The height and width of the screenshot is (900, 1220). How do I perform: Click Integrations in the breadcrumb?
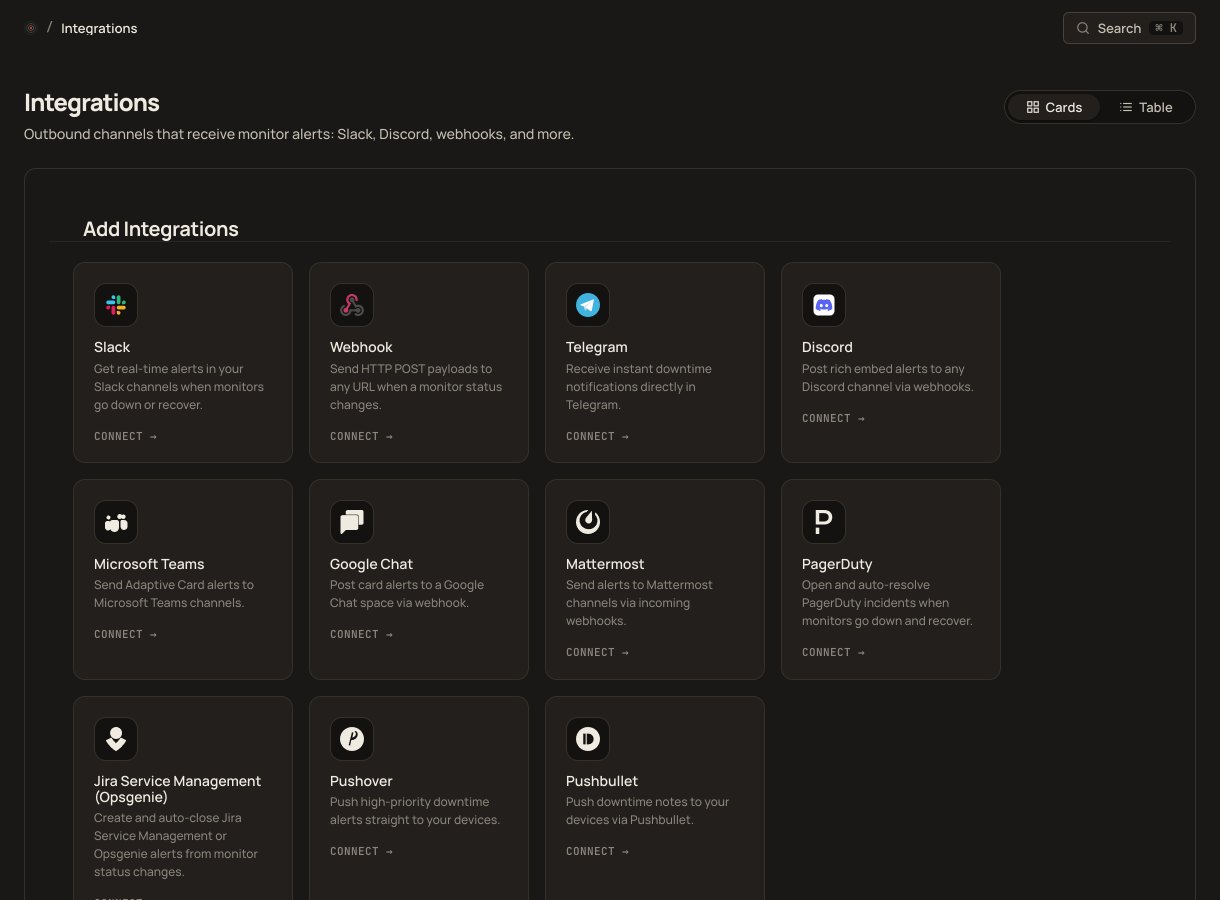coord(99,28)
